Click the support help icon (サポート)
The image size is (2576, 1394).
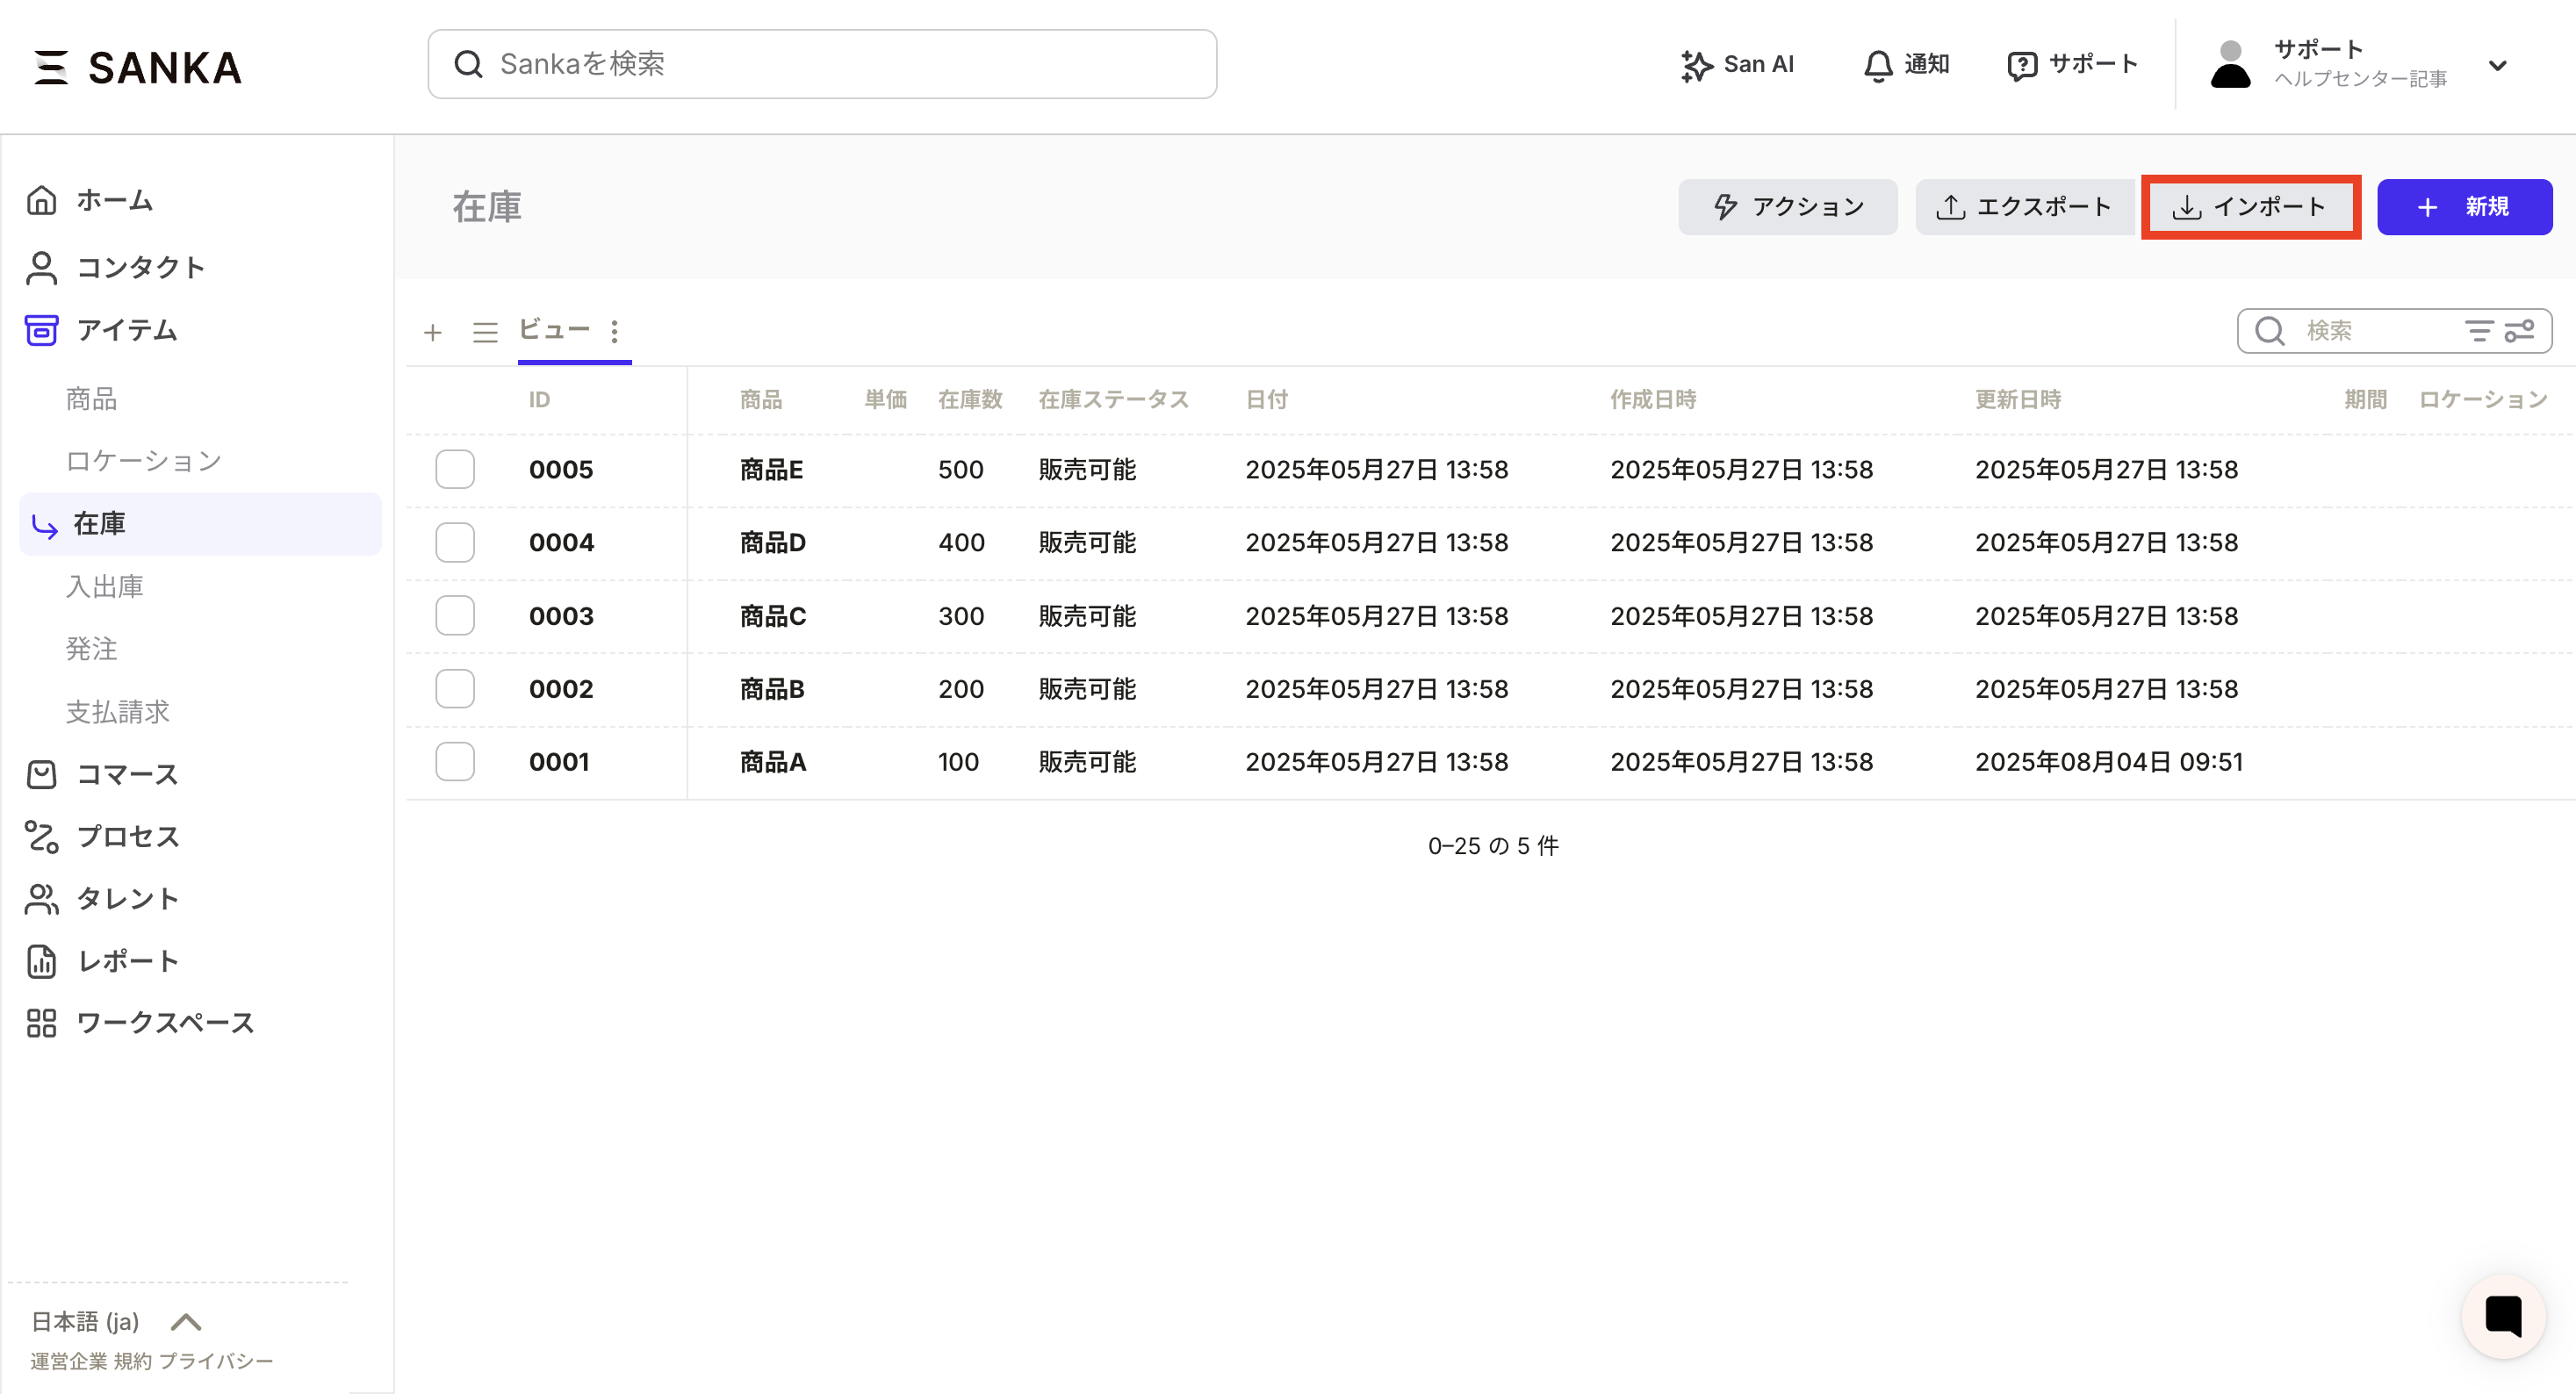pos(2021,65)
